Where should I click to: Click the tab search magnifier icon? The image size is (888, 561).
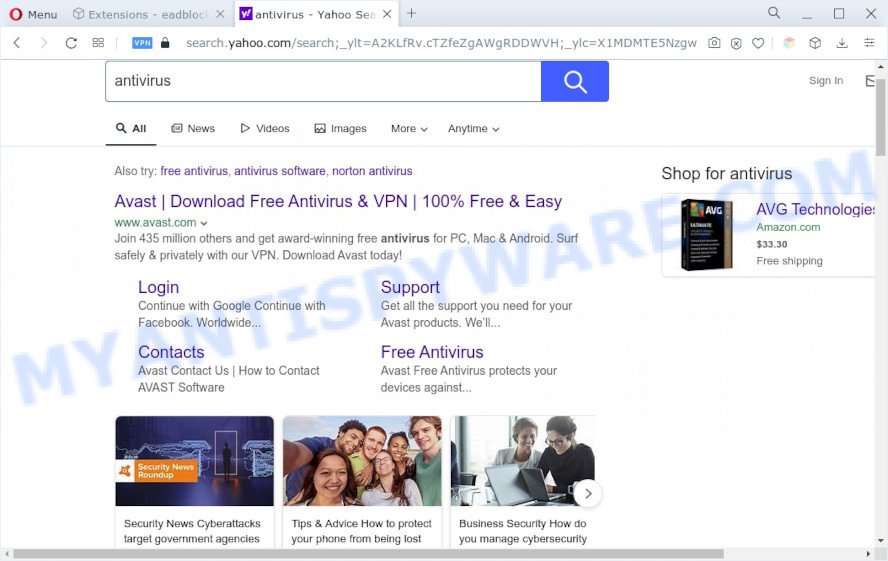774,12
